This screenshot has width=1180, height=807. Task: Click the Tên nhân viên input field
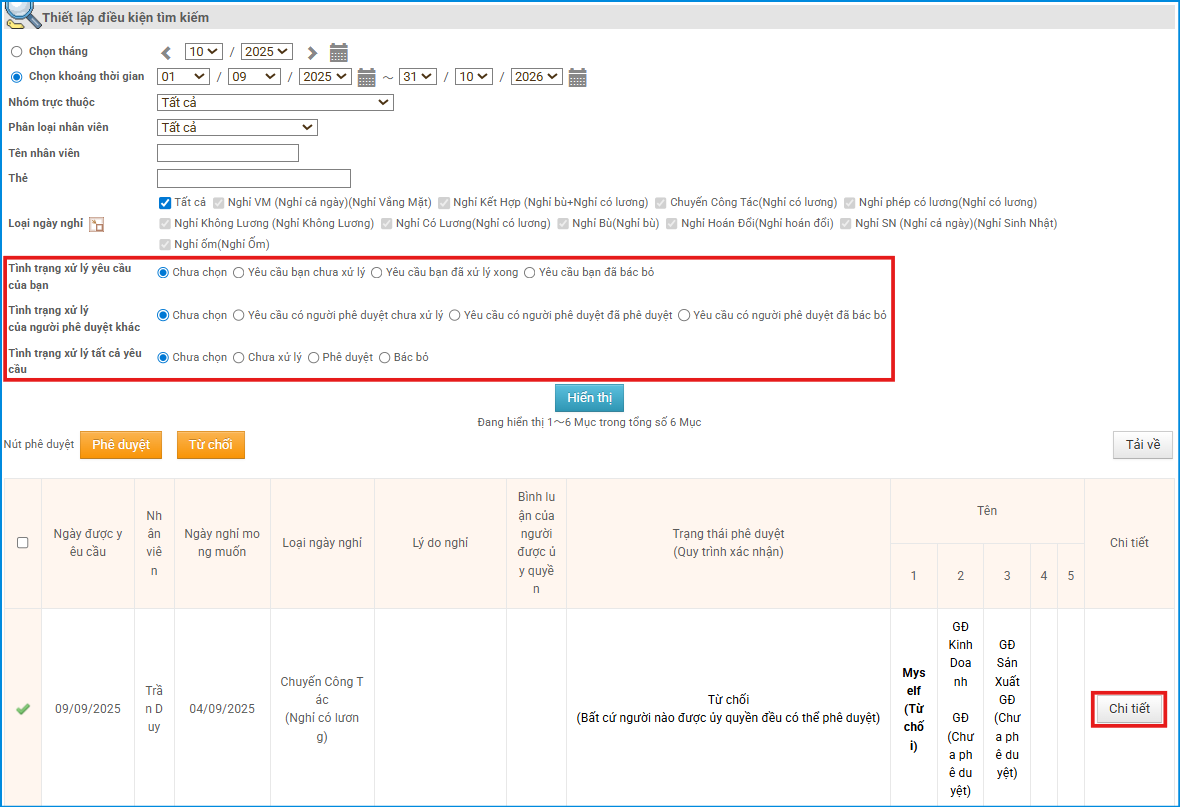pyautogui.click(x=228, y=153)
